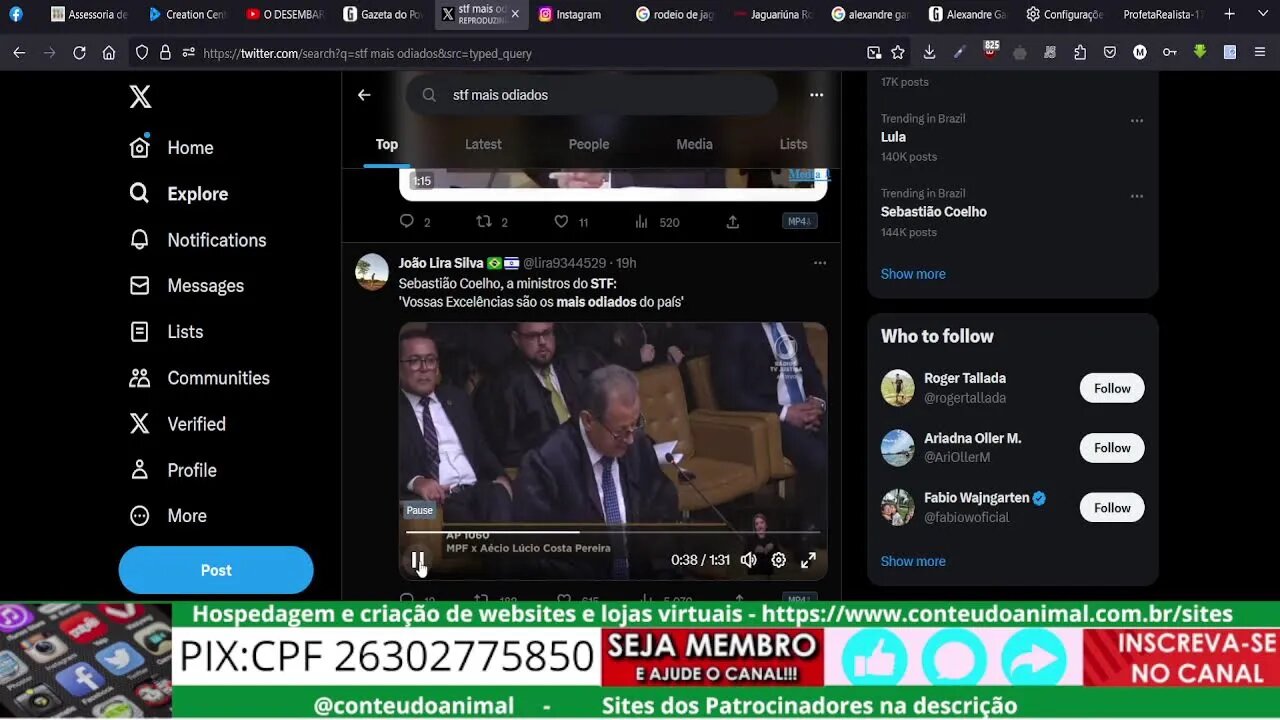Select the Top tab
Screen dimensions: 1280x720
click(x=387, y=144)
